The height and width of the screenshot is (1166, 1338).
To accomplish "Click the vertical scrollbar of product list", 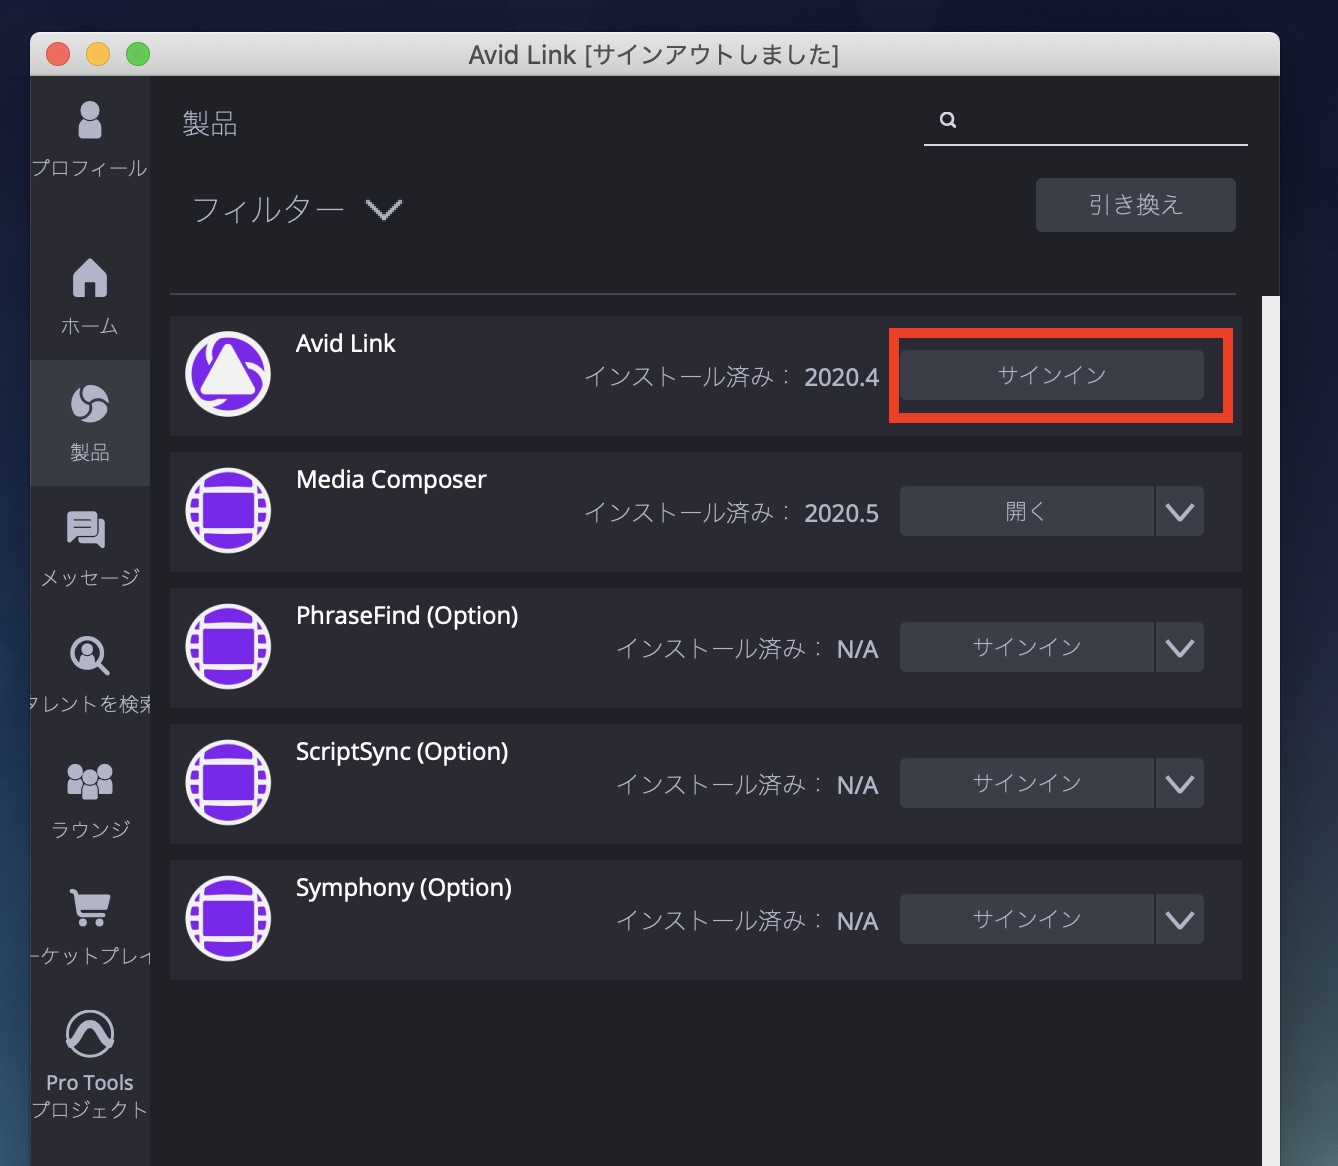I will pyautogui.click(x=1271, y=730).
